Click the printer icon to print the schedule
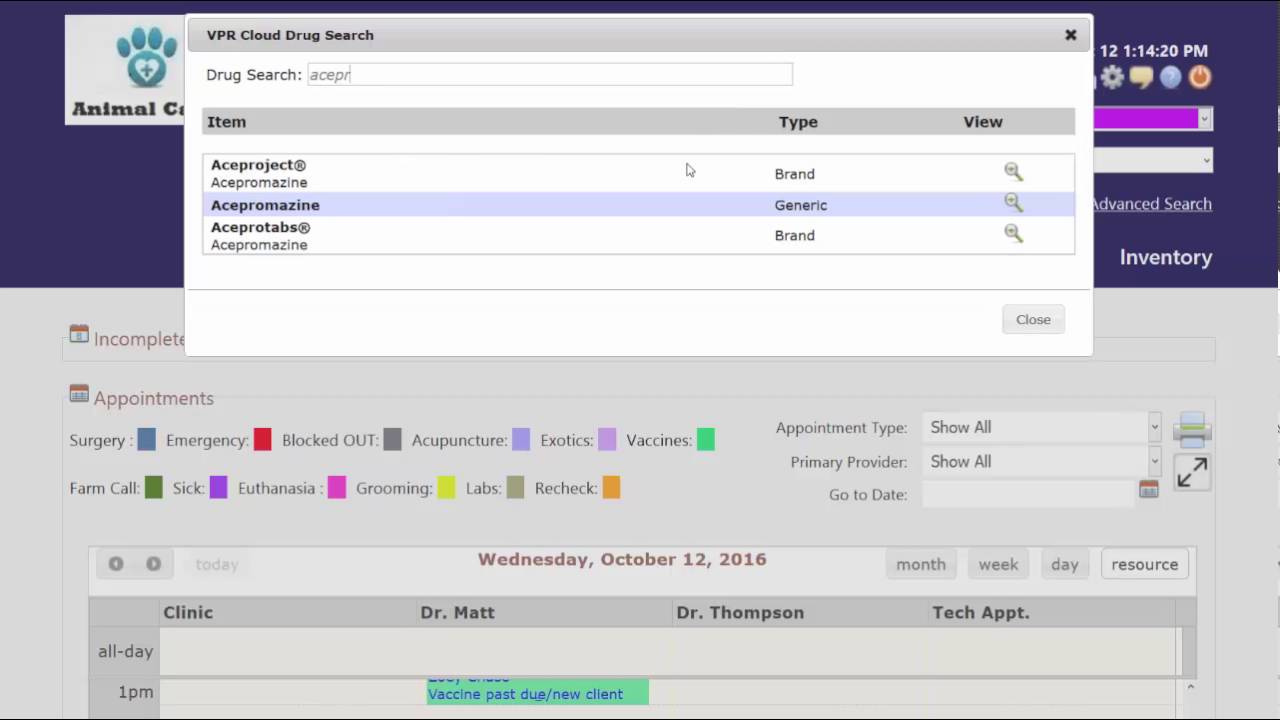 coord(1192,430)
